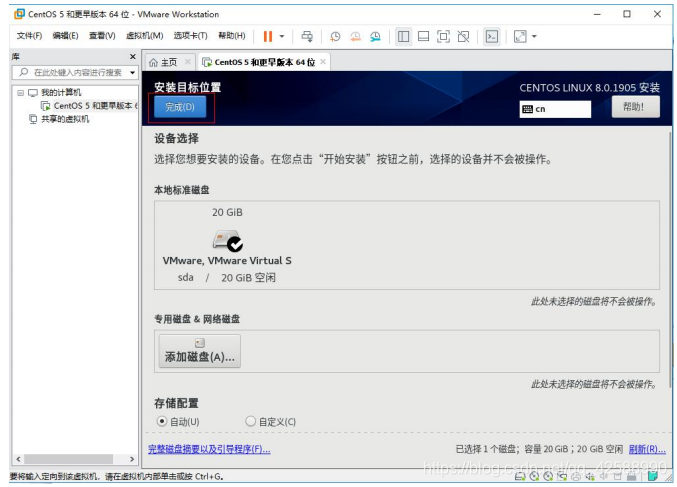Collapse the 我的计算机 tree node
This screenshot has width=677, height=487.
(x=20, y=92)
